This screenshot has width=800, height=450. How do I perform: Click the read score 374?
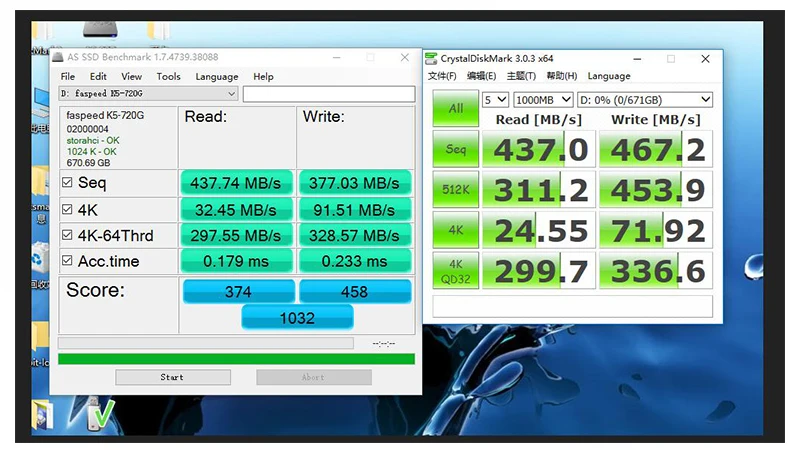point(238,291)
